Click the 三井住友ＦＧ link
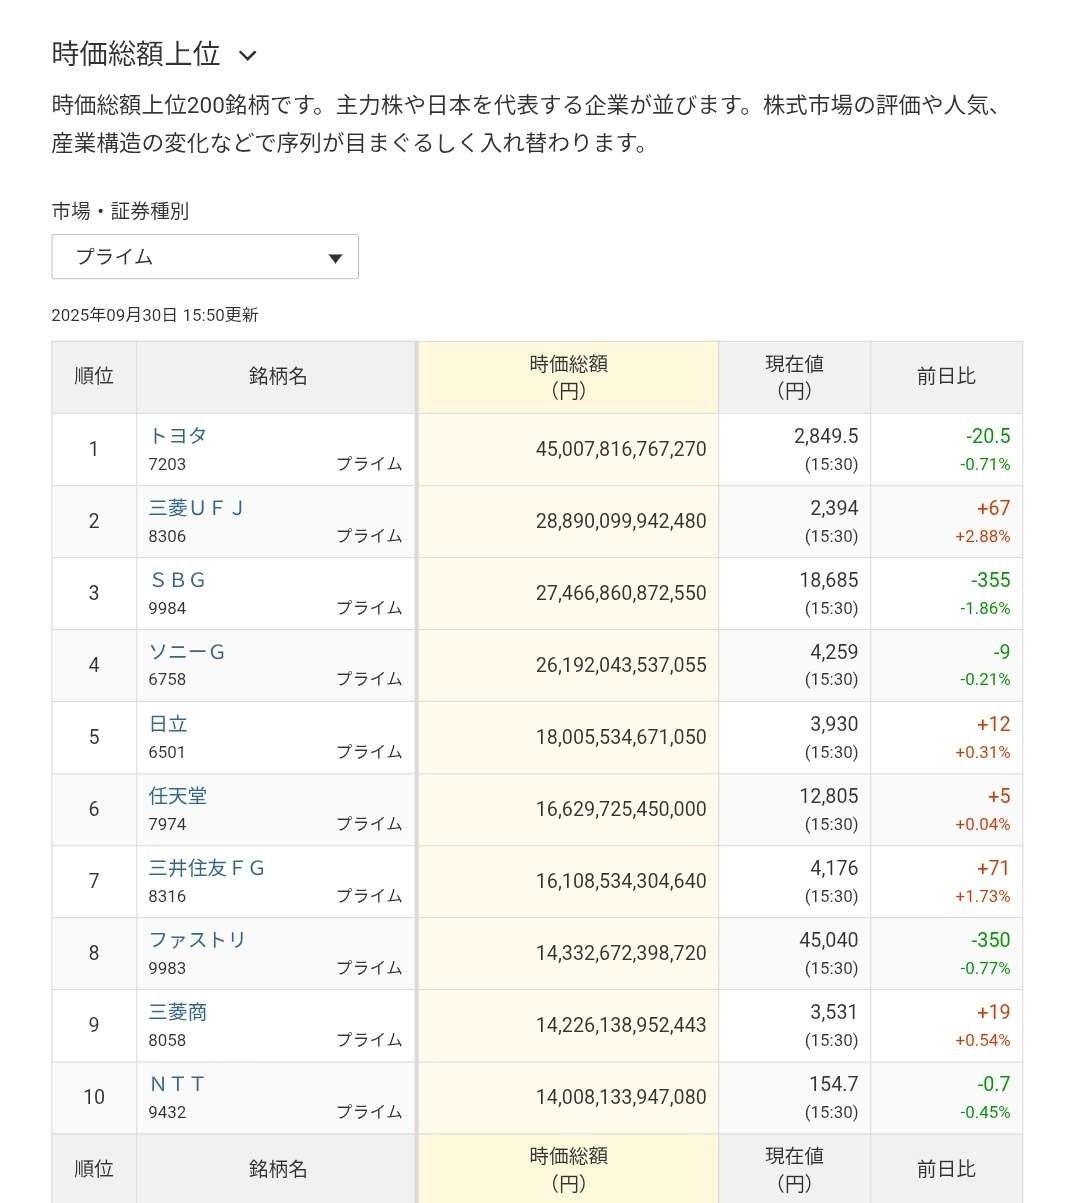Viewport: 1080px width, 1203px height. 207,868
